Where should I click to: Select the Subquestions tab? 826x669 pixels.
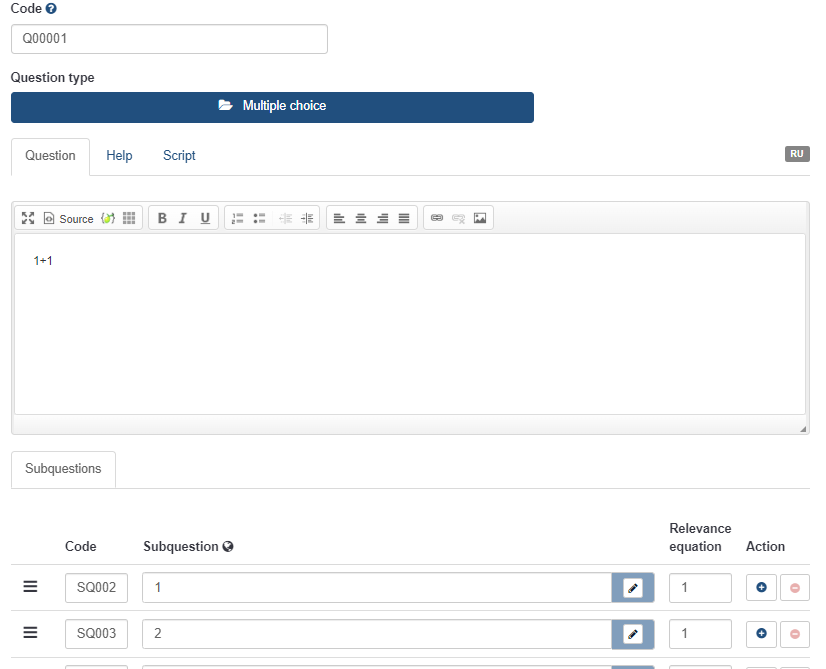[x=63, y=469]
